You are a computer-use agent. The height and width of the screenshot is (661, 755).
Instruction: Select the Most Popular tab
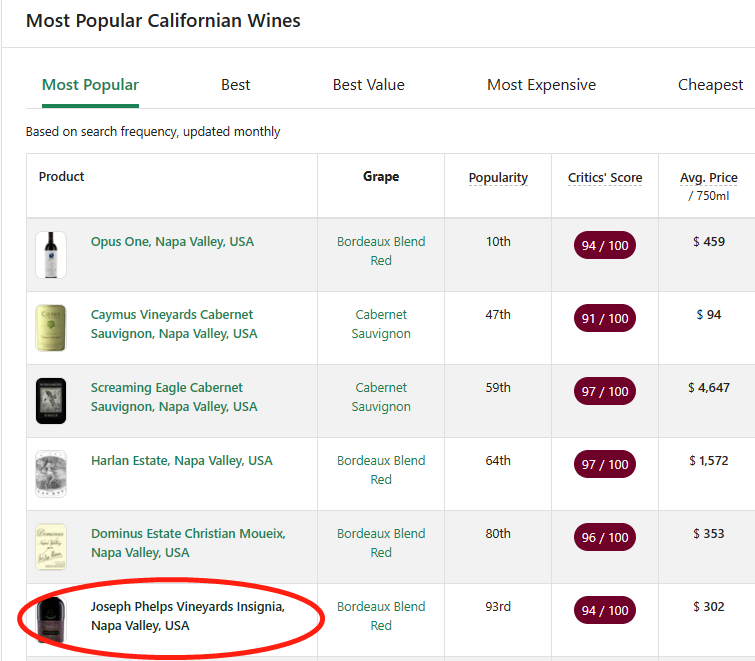pos(90,85)
